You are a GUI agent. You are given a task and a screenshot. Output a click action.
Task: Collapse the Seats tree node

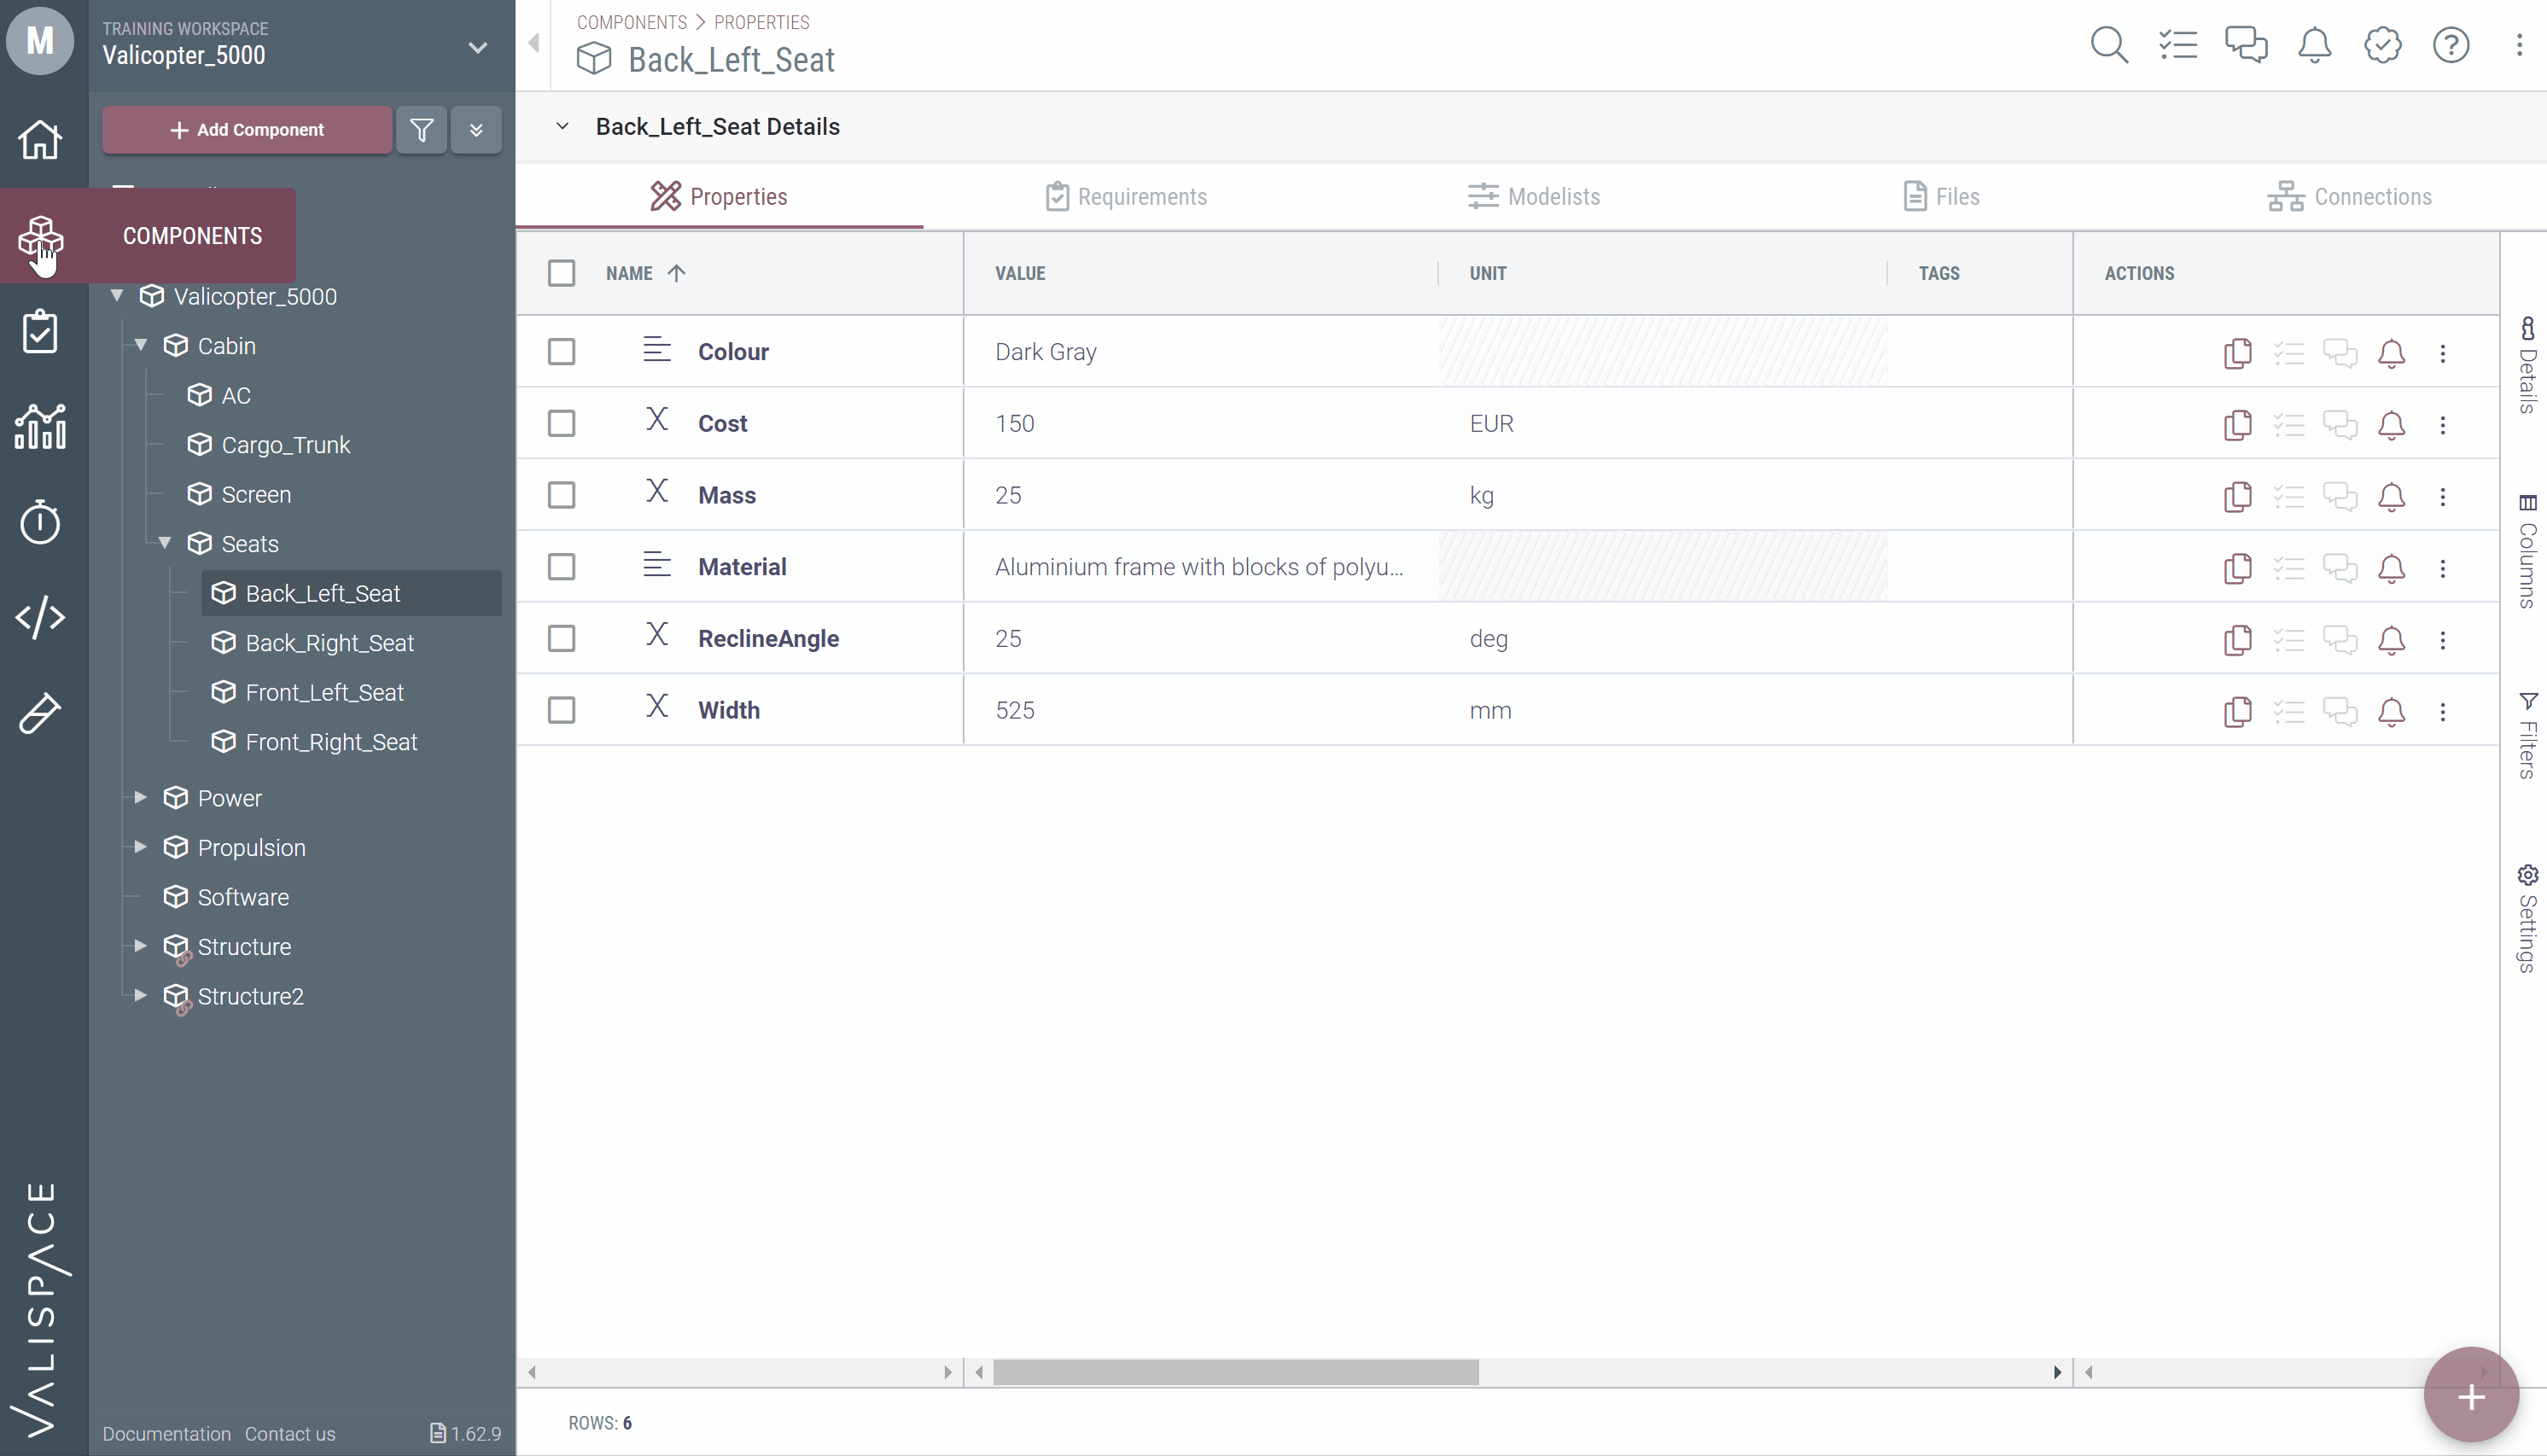[165, 543]
